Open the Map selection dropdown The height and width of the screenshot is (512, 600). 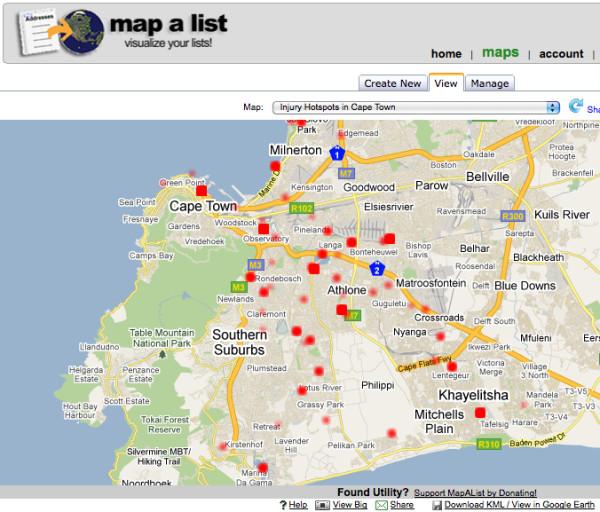tap(415, 107)
